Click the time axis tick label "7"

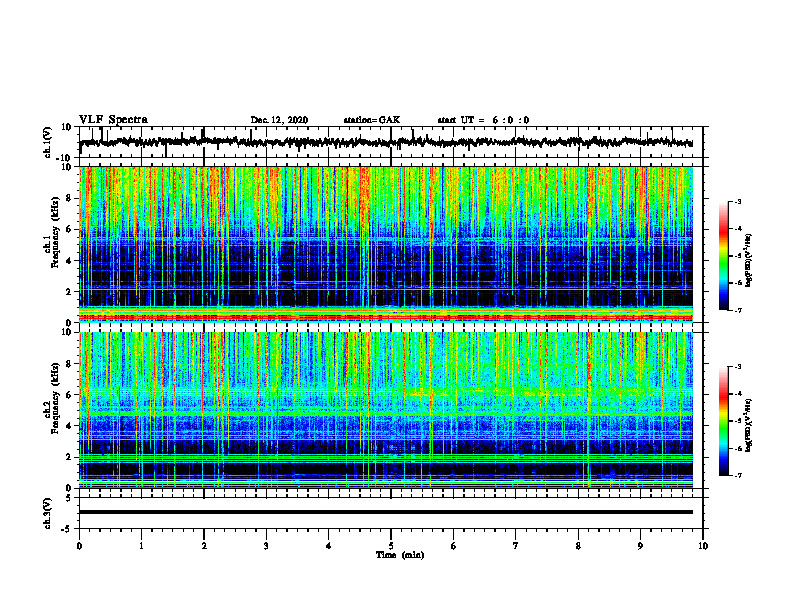[516, 546]
